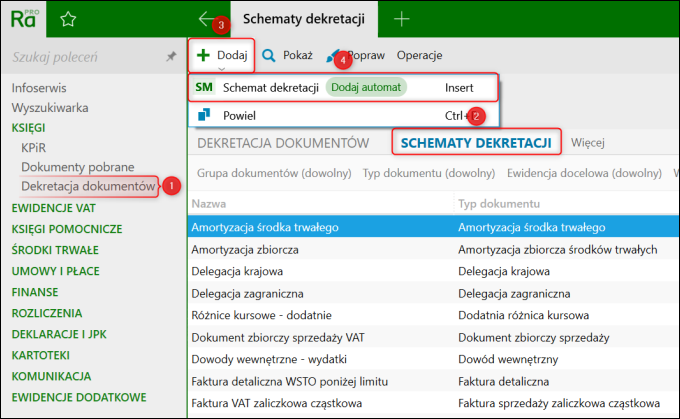Open the Grupa dokumentów (dowolny) filter

tap(274, 173)
